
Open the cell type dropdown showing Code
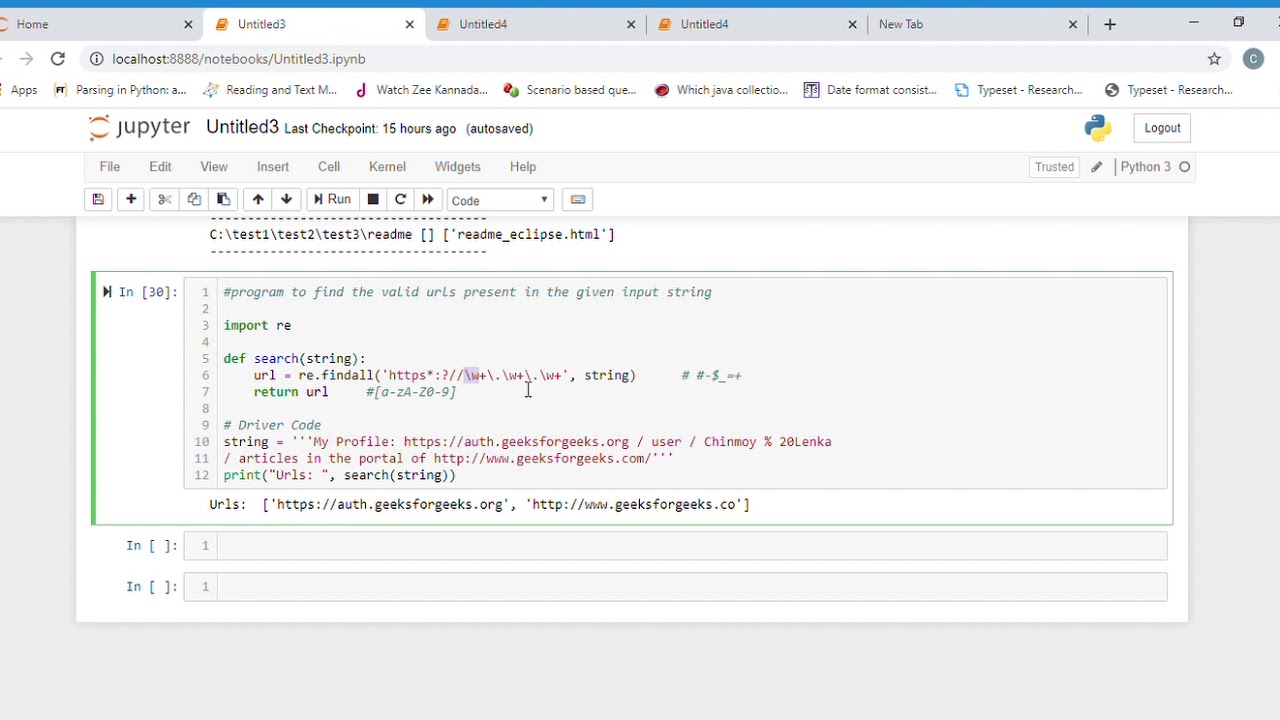tap(500, 201)
